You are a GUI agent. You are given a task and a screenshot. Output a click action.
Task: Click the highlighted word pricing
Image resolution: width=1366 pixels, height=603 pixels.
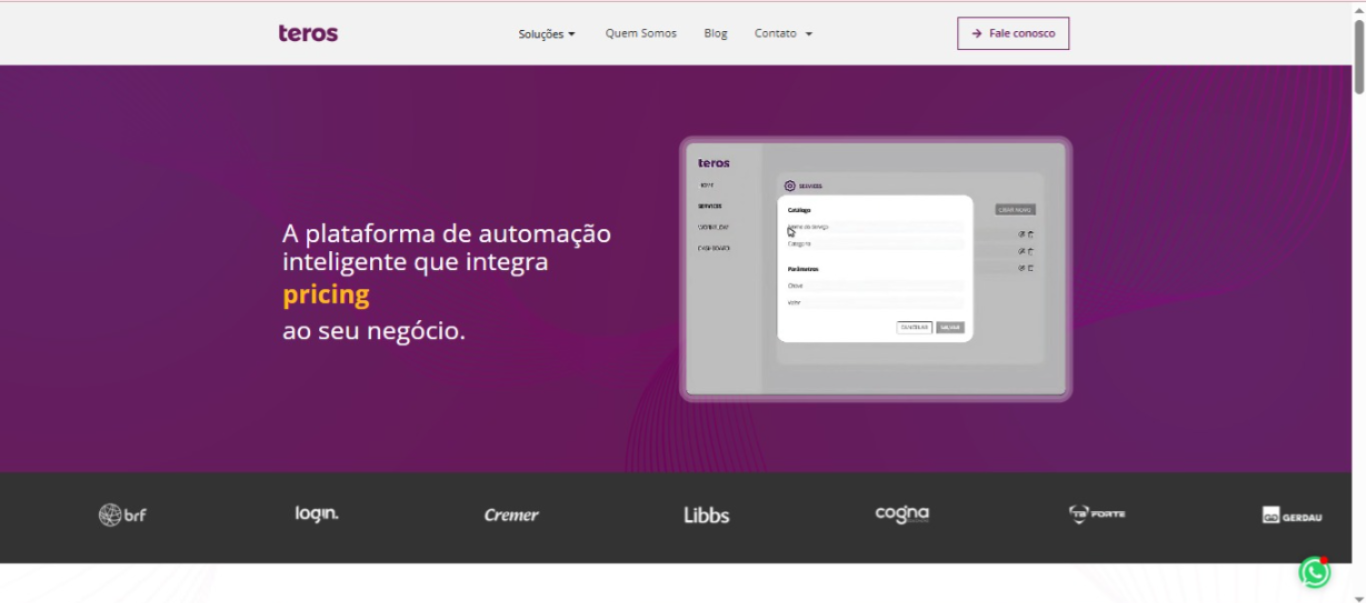click(x=325, y=295)
